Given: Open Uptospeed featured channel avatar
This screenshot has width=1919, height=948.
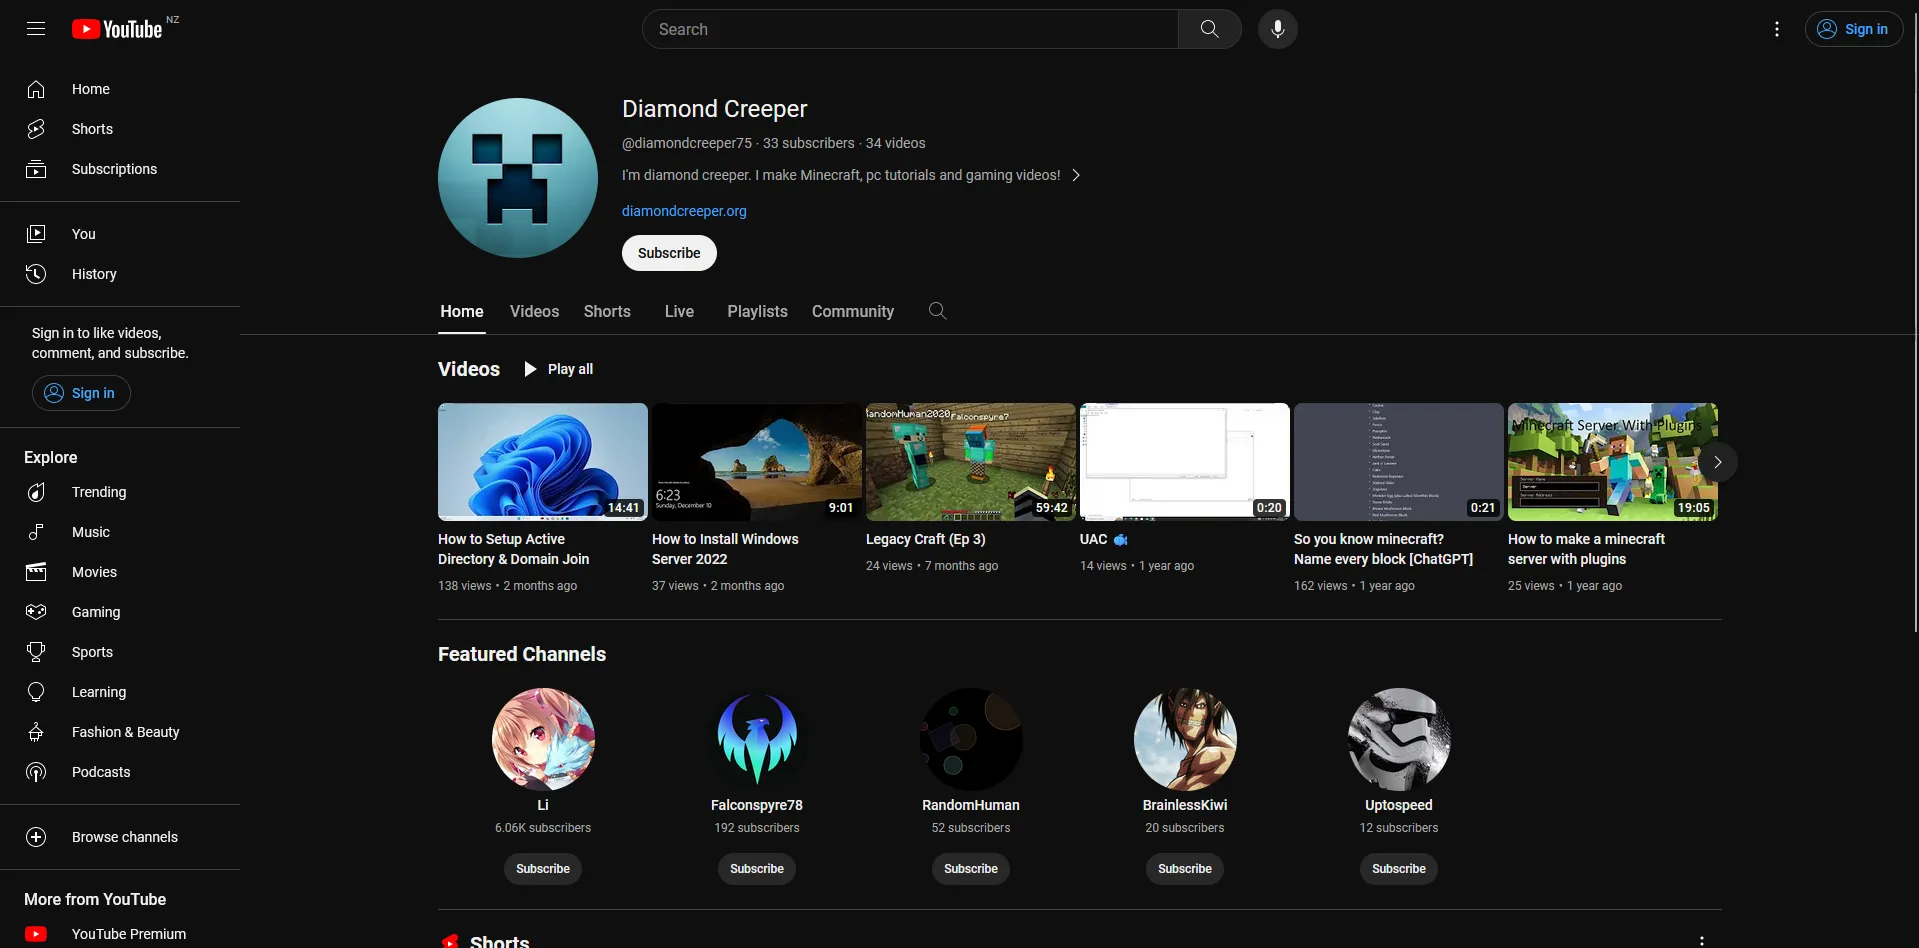Looking at the screenshot, I should 1399,739.
